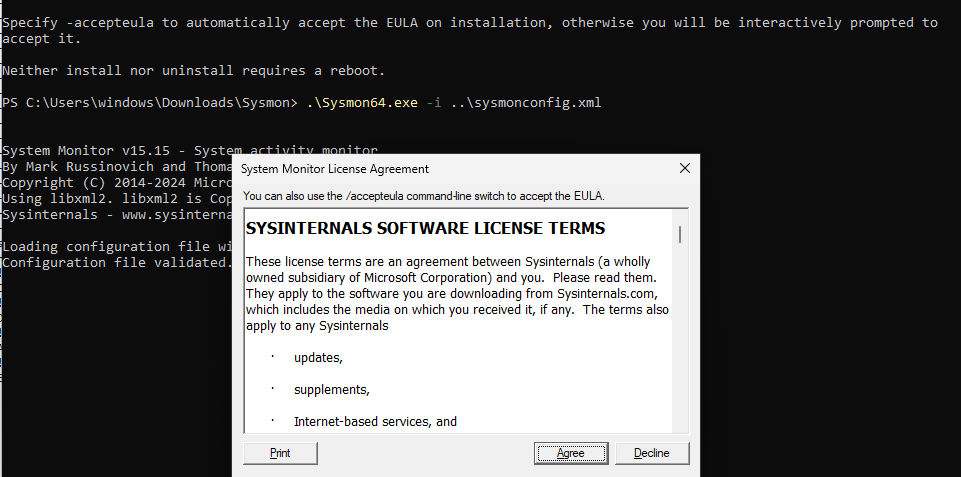The image size is (961, 477).
Task: Click 'Neither install nor uninstall requires a reboot.' line
Action: click(x=193, y=71)
